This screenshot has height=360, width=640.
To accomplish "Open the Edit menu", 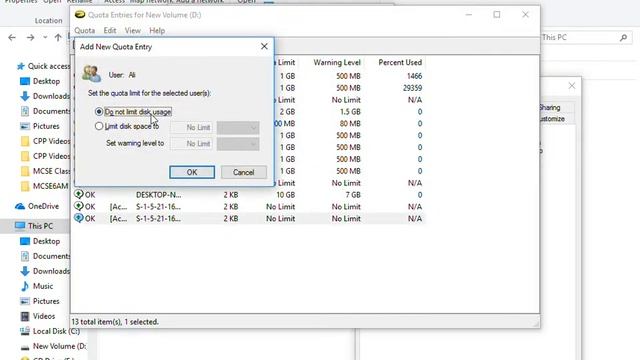I will pos(109,31).
